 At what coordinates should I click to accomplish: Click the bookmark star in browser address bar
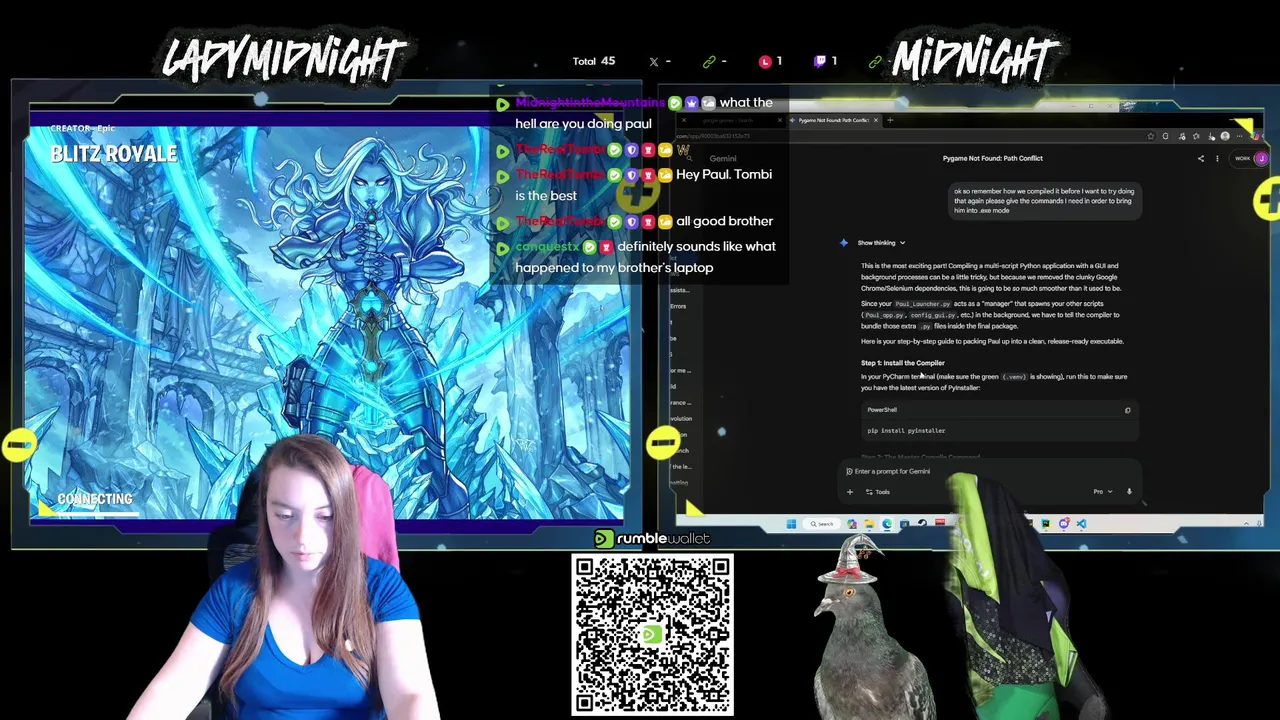tap(1151, 136)
